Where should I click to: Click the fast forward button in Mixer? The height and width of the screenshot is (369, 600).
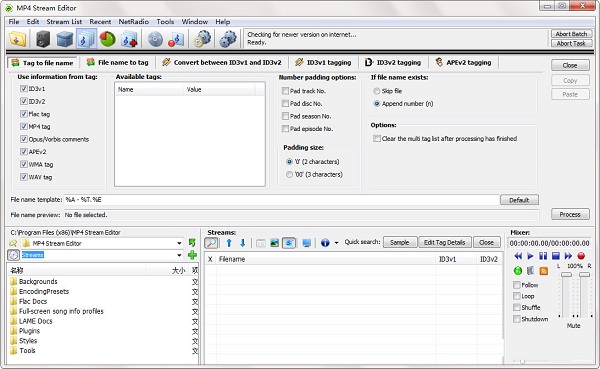coord(568,256)
